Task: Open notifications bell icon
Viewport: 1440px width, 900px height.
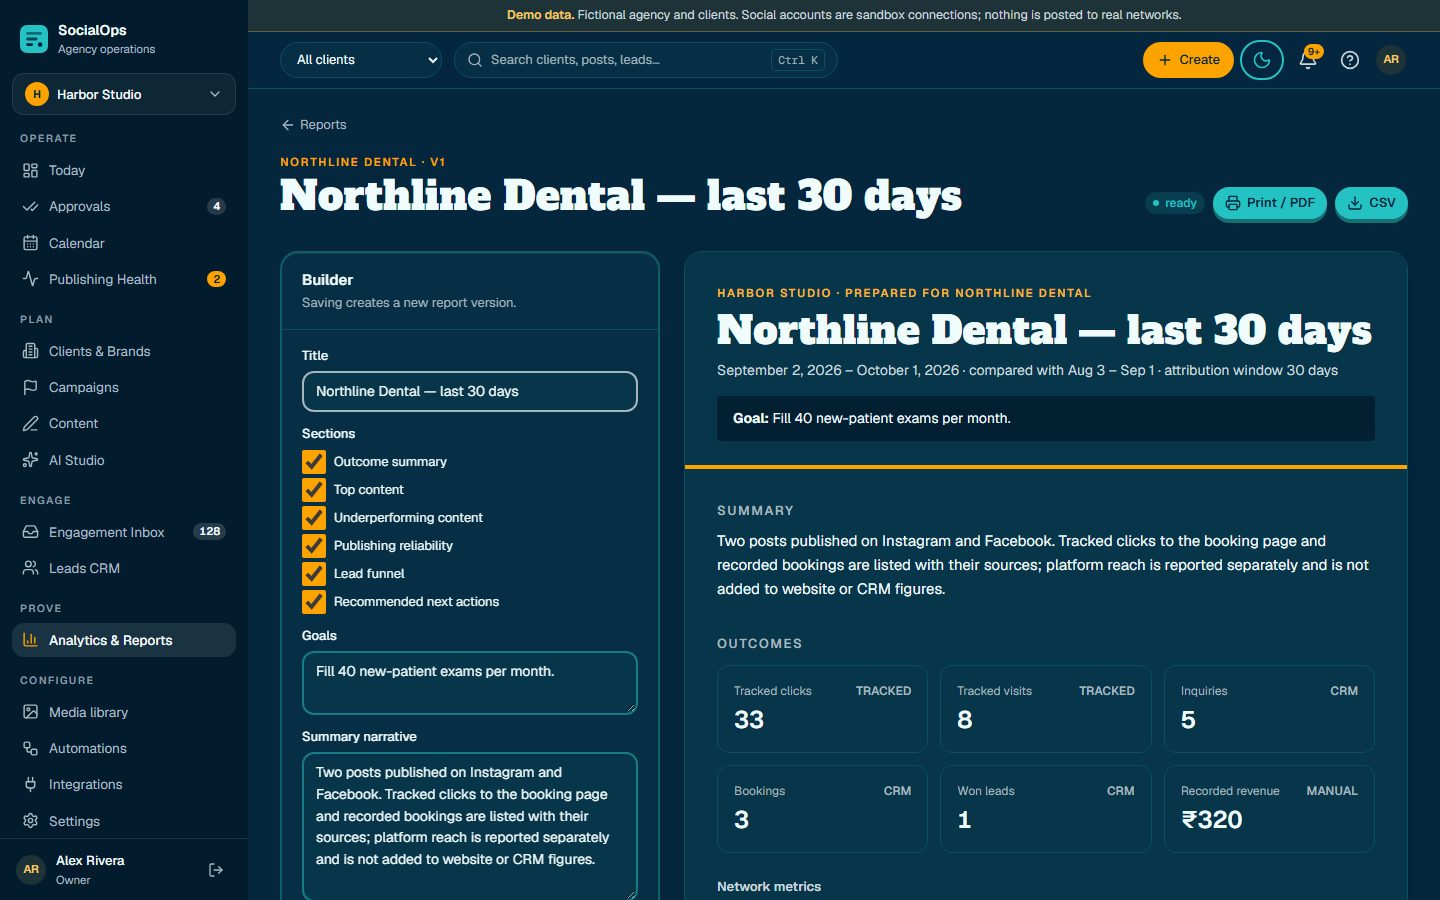Action: tap(1308, 60)
